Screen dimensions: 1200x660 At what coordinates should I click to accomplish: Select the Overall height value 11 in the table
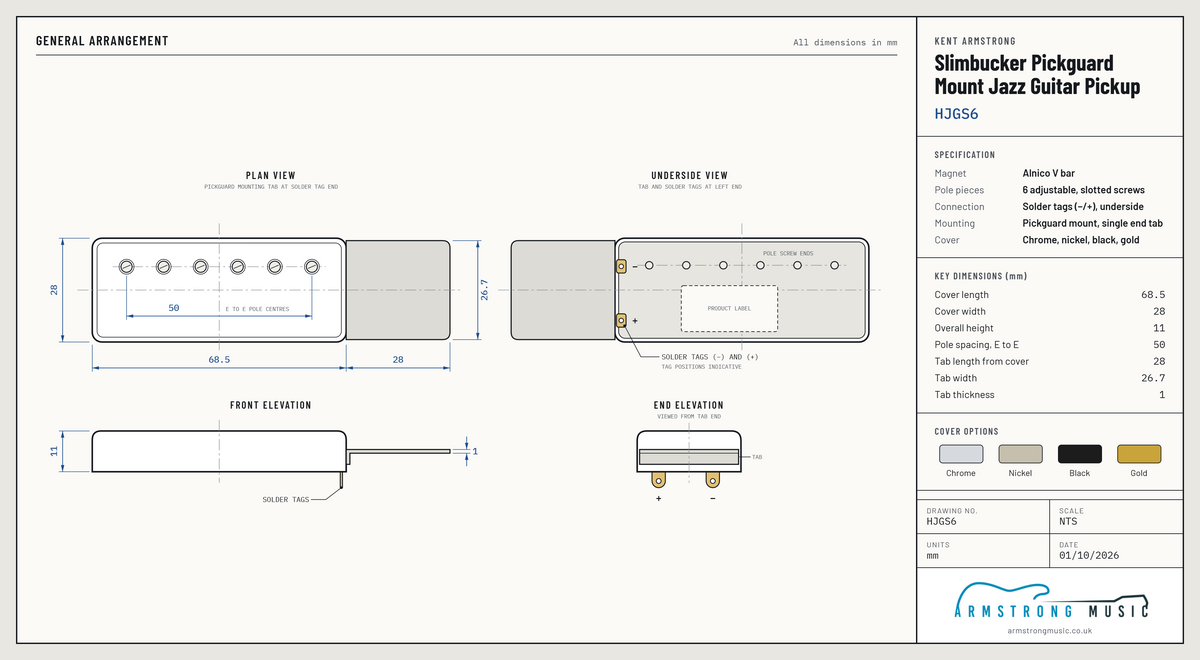[1159, 328]
